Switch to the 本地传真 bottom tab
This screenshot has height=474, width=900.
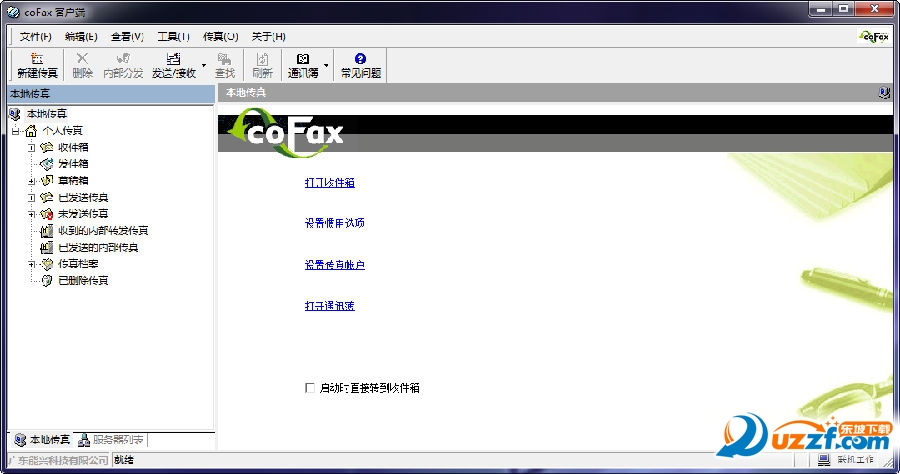(42, 440)
